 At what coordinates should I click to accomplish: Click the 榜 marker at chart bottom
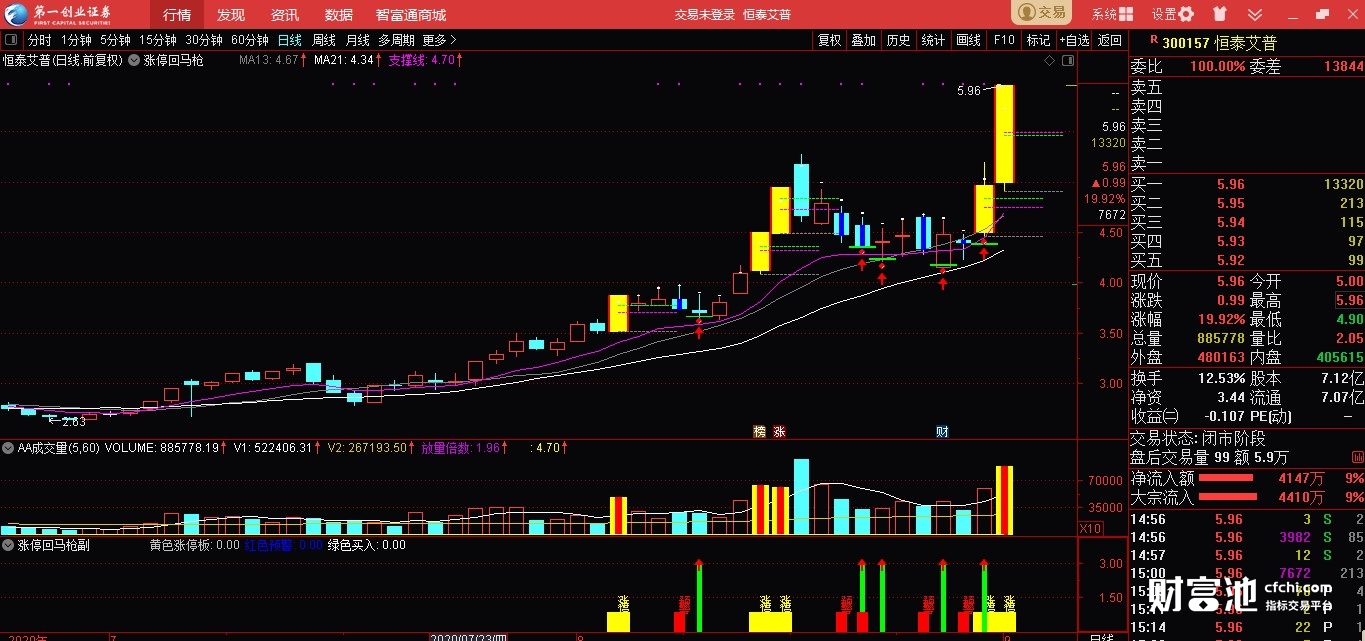tap(760, 432)
